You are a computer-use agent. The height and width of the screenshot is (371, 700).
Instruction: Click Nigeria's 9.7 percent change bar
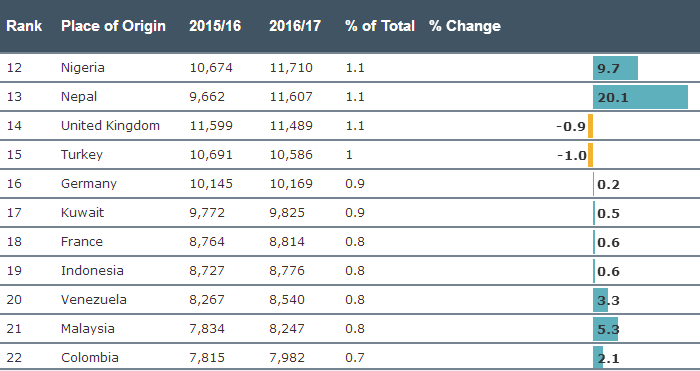[x=615, y=68]
